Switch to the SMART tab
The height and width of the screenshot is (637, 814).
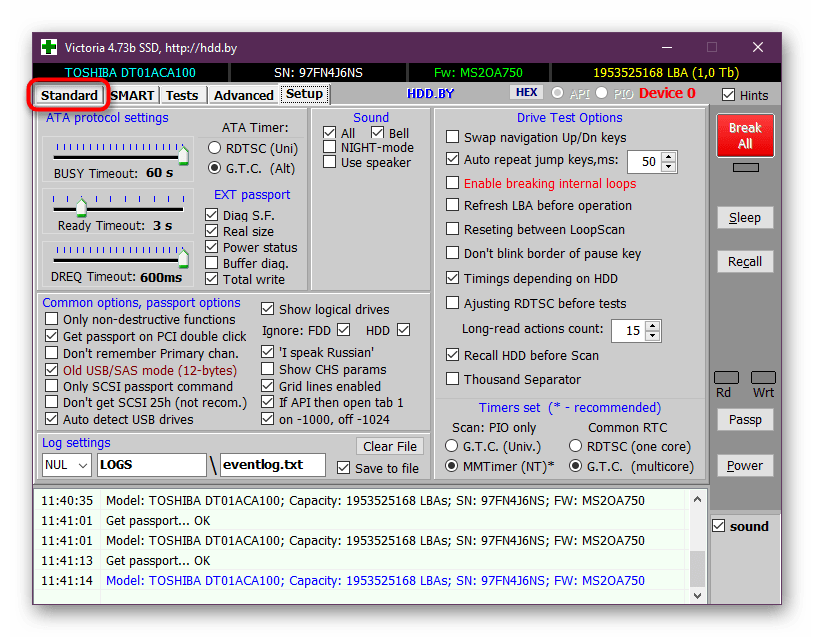[132, 96]
